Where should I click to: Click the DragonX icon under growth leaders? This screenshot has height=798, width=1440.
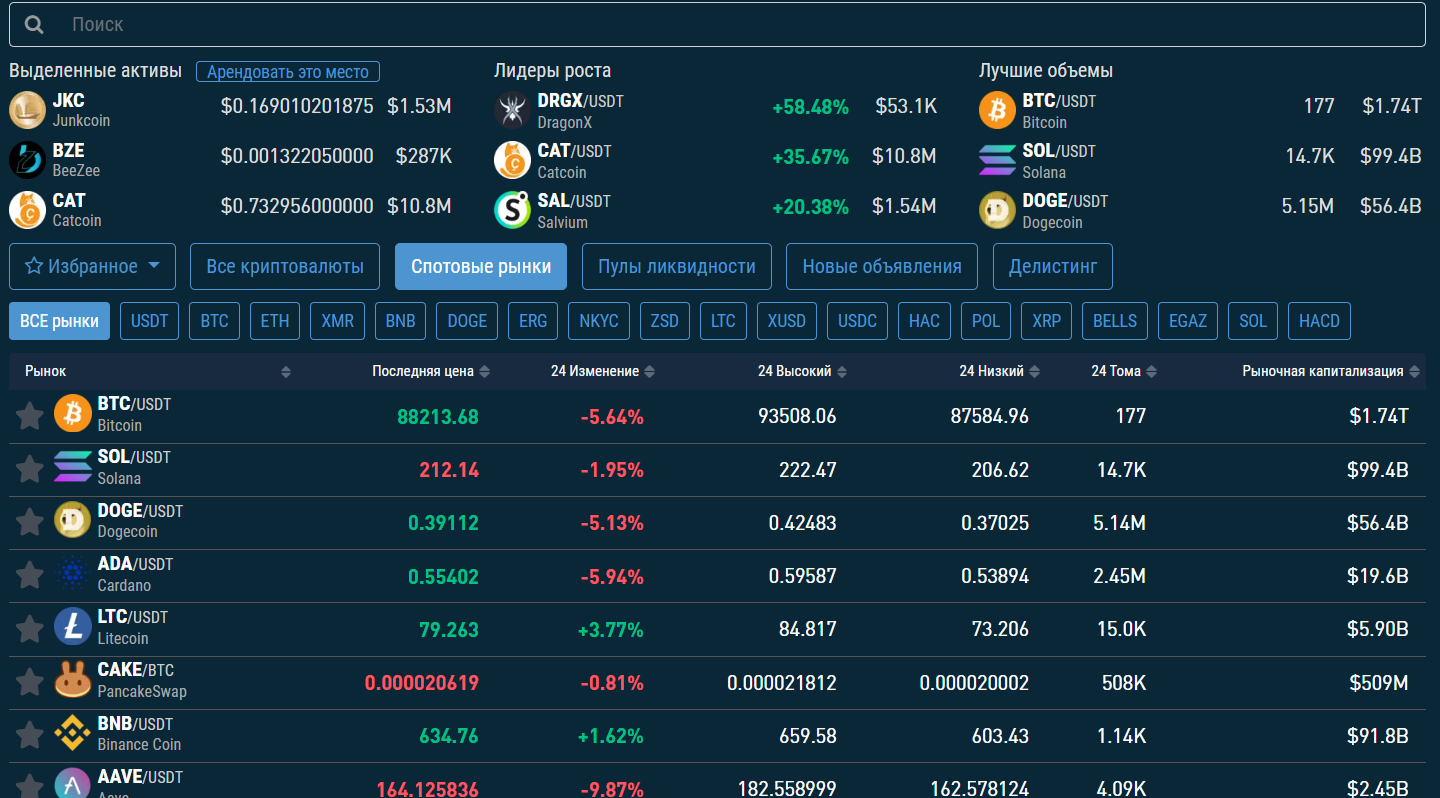pos(512,110)
